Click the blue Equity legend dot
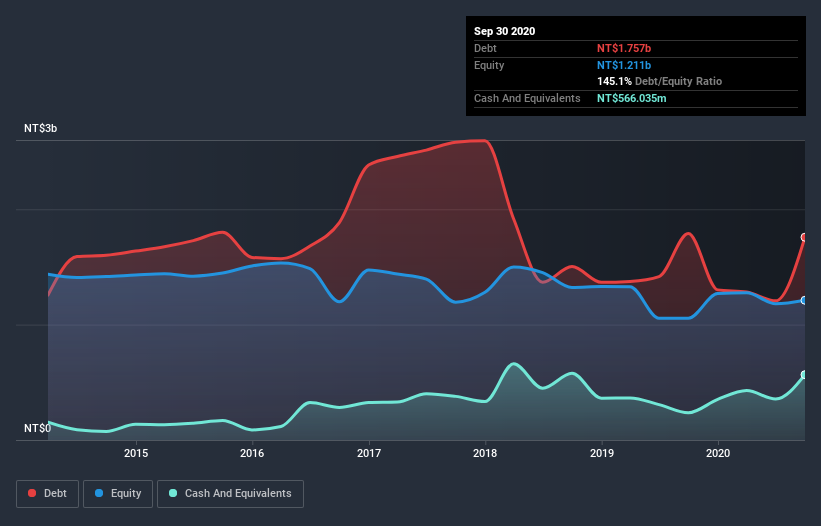The image size is (821, 526). click(99, 493)
